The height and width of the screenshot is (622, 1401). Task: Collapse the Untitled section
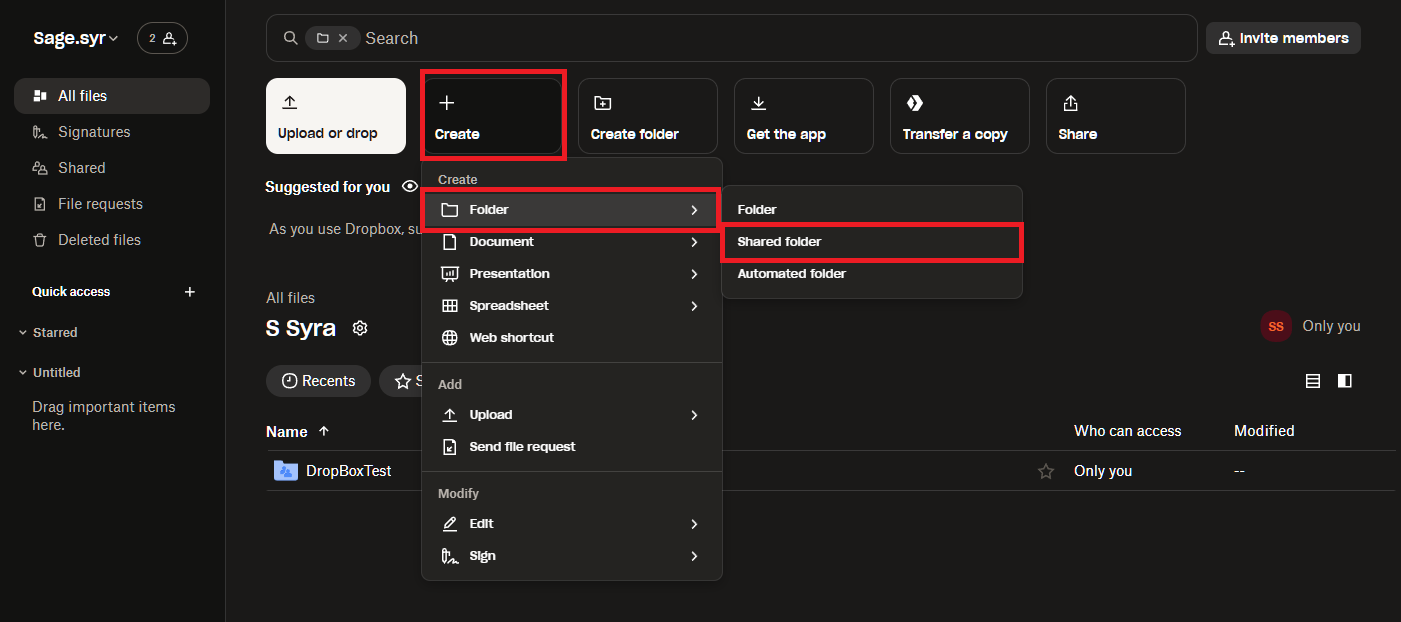click(23, 372)
